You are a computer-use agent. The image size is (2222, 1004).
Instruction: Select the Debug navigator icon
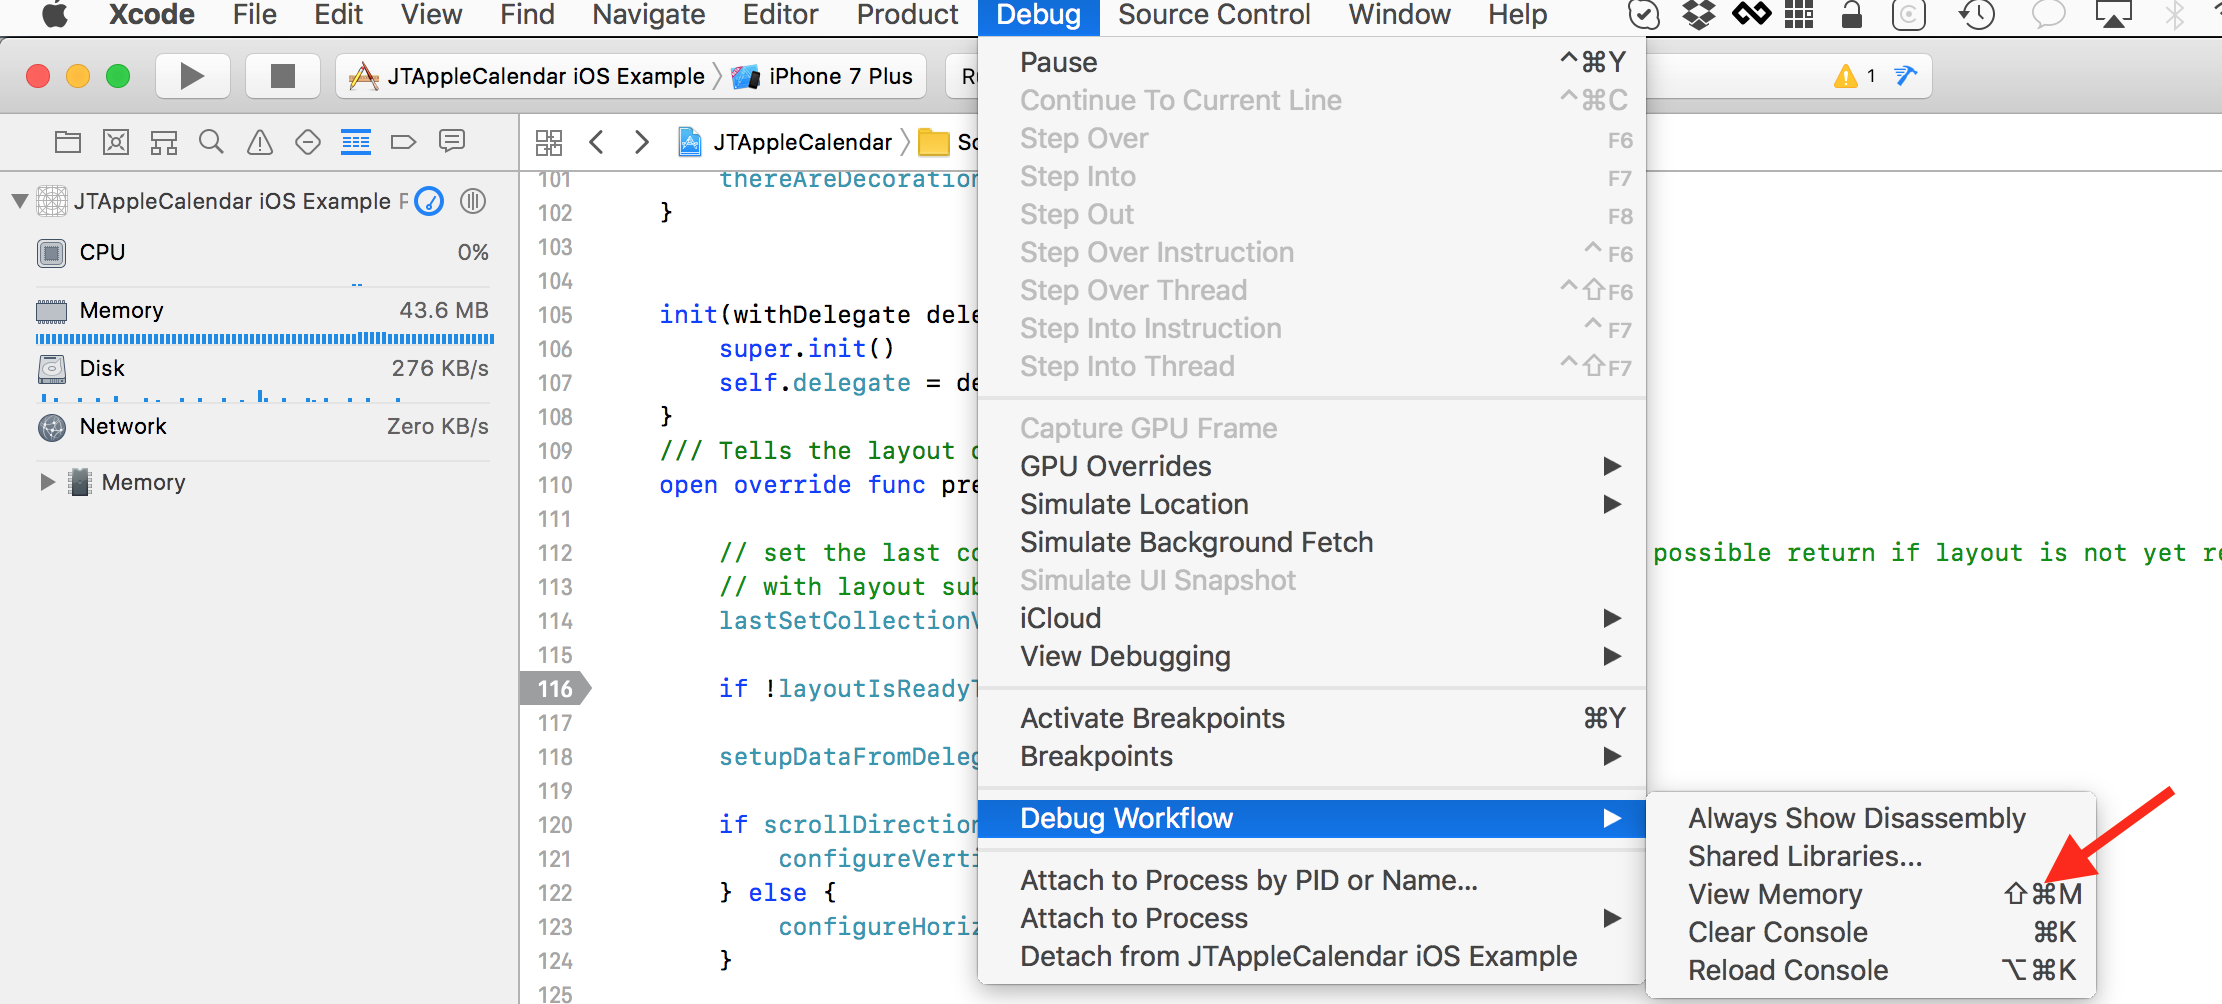[x=356, y=142]
